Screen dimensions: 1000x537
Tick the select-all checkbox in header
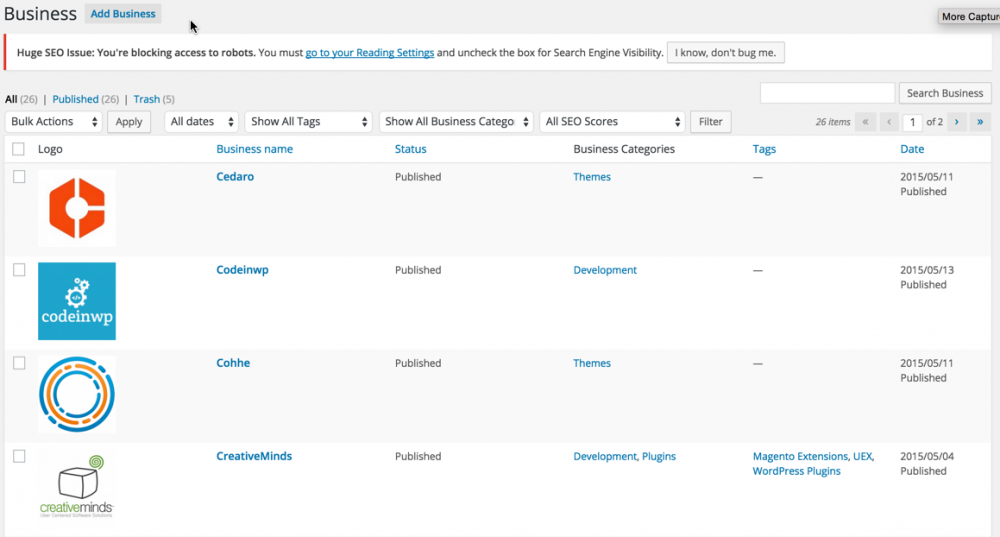click(x=19, y=149)
